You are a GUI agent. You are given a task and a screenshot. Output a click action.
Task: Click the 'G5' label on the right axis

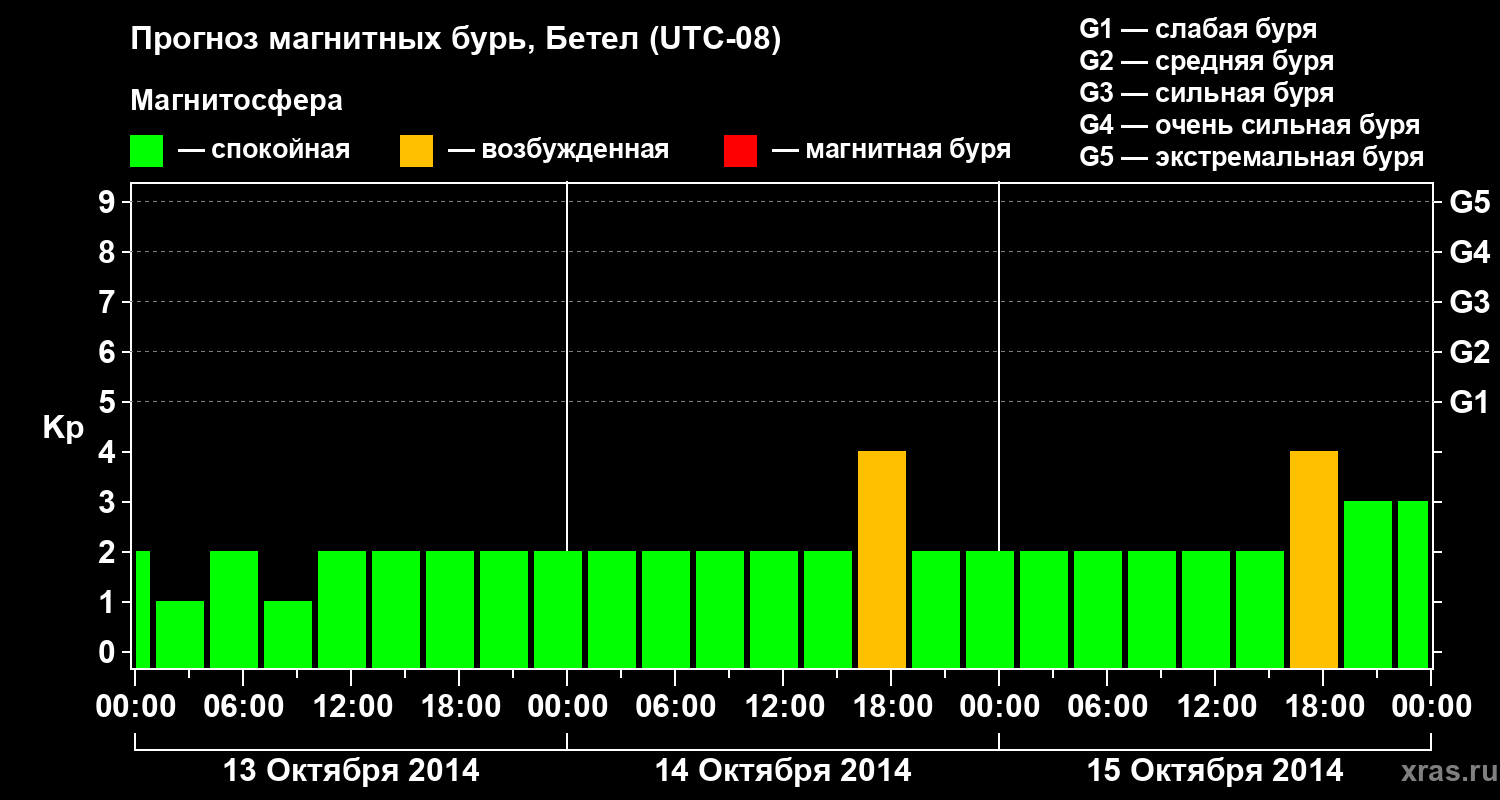pyautogui.click(x=1470, y=202)
